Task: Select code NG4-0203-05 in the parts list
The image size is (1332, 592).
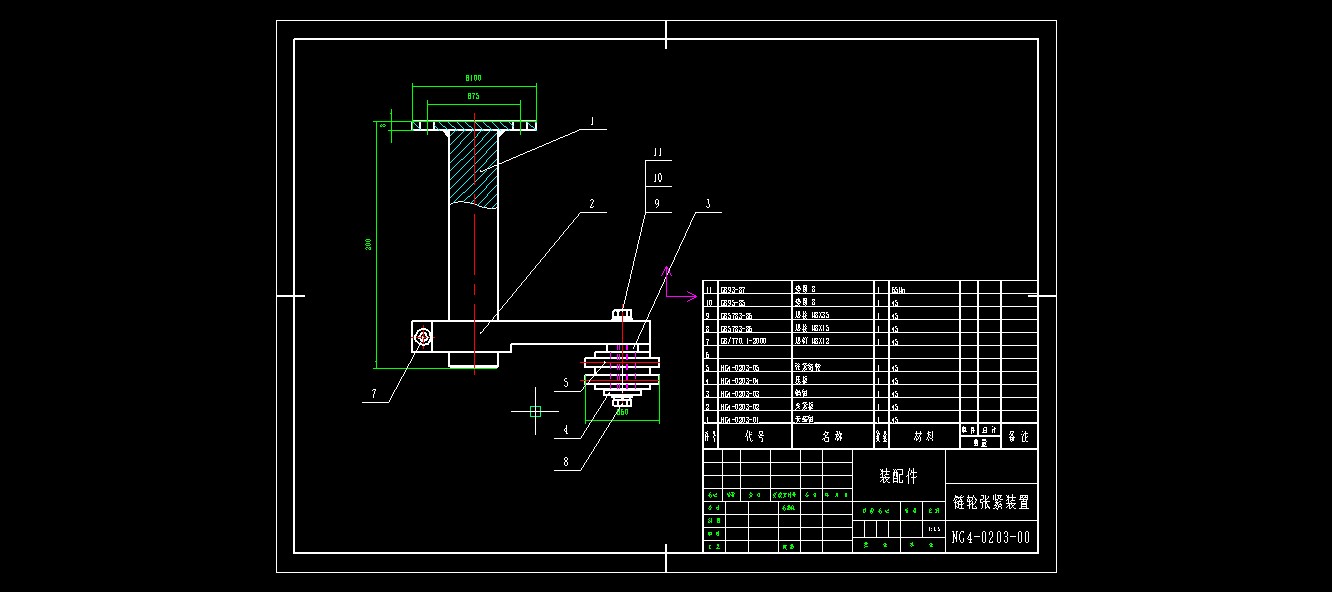Action: click(740, 367)
